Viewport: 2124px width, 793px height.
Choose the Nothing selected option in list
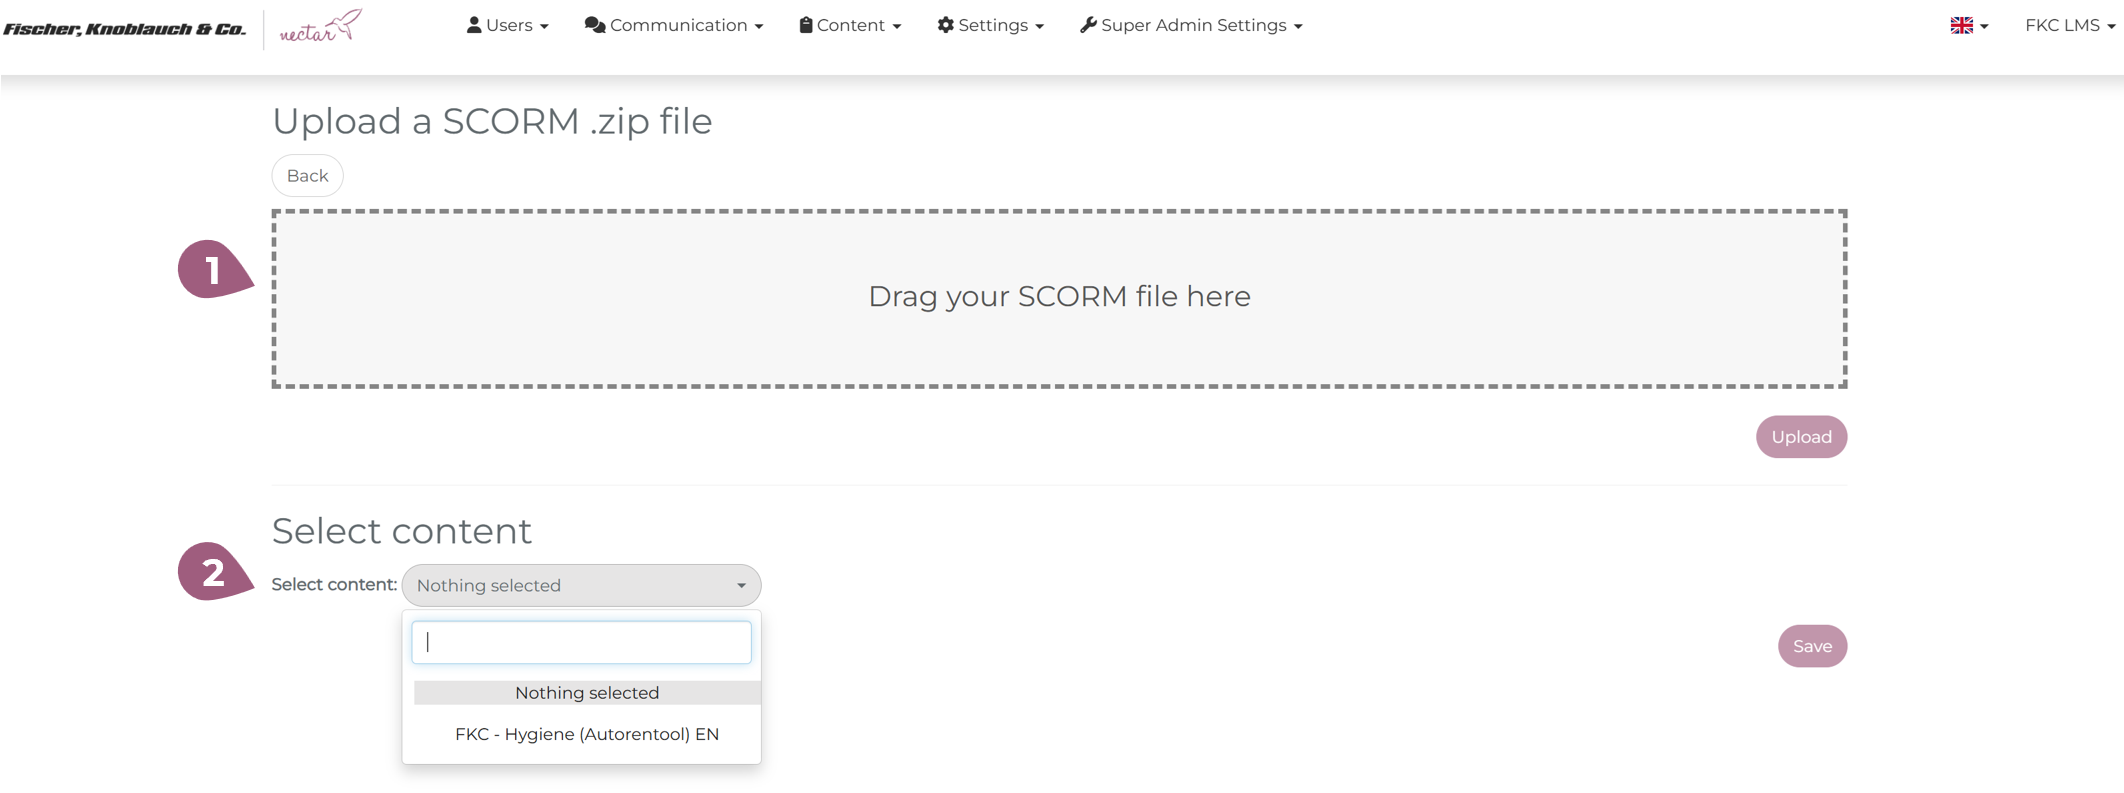coord(586,693)
